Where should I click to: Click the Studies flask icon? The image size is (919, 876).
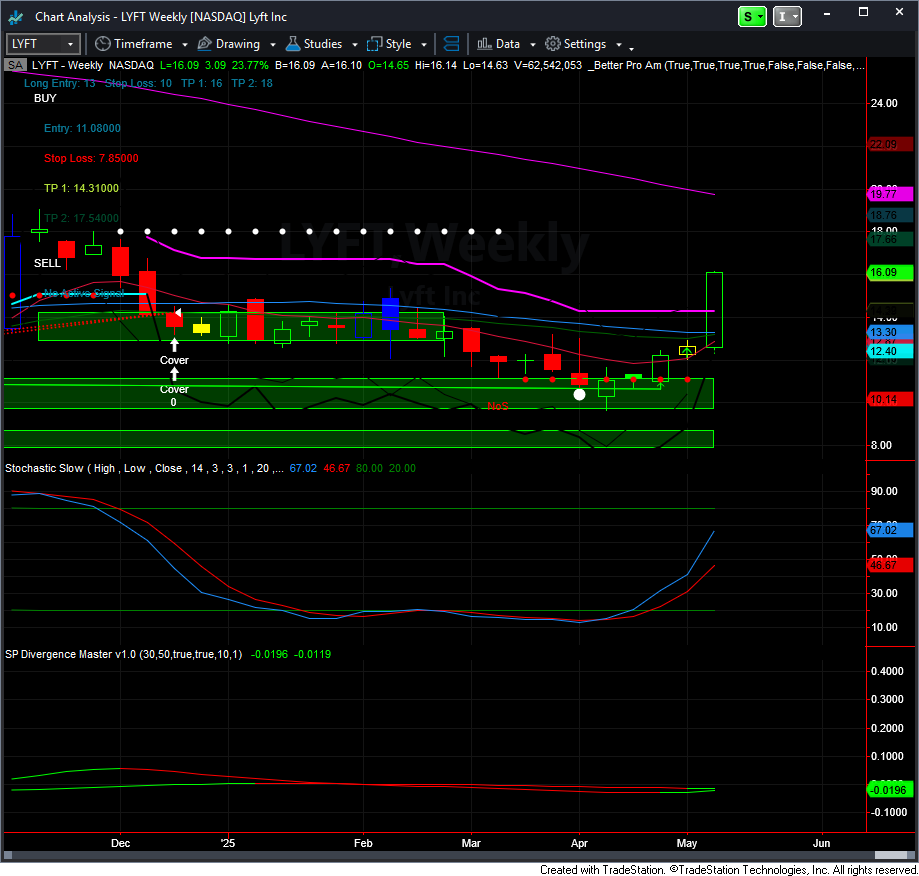pyautogui.click(x=293, y=44)
